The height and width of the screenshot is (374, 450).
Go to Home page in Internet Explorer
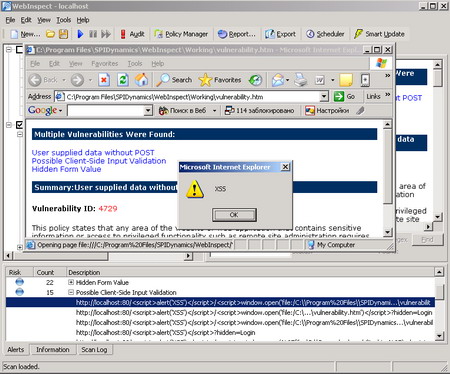coord(141,80)
